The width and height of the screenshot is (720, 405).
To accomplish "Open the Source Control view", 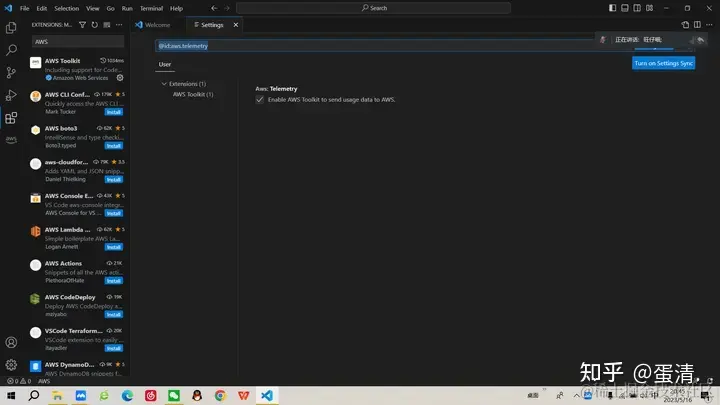I will click(11, 73).
